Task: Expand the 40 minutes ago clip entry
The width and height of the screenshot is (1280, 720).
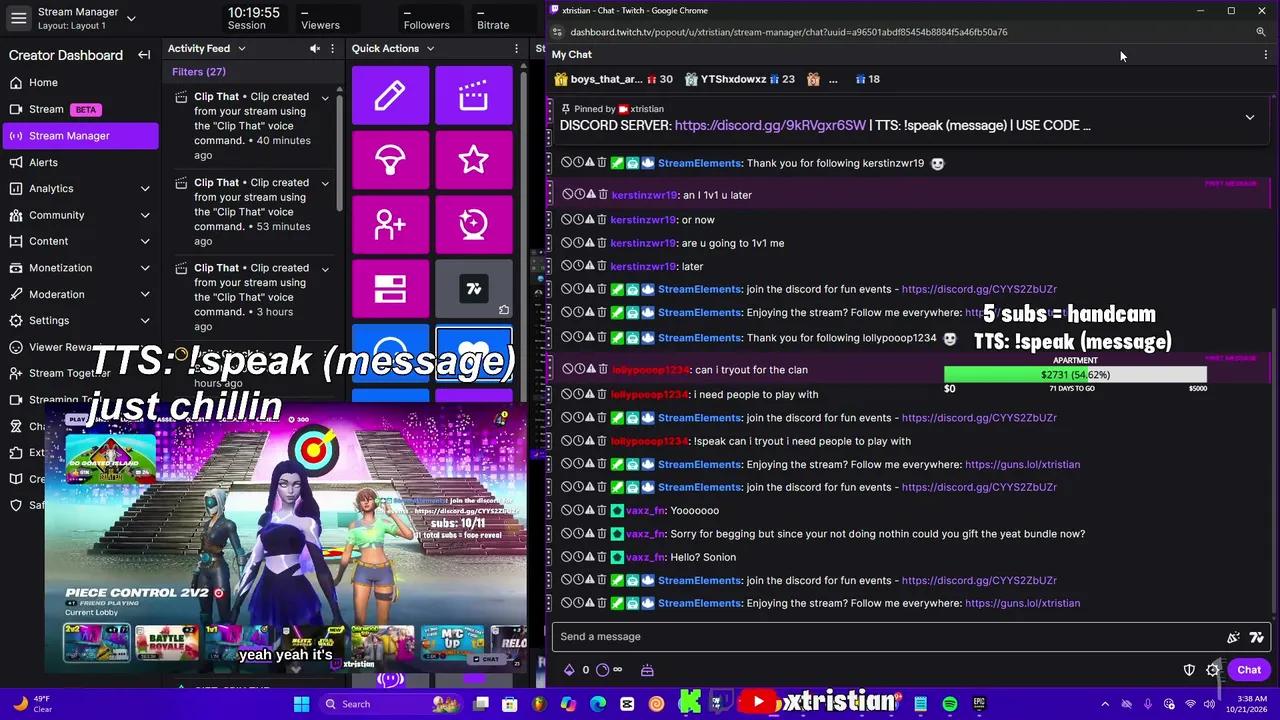Action: point(325,97)
